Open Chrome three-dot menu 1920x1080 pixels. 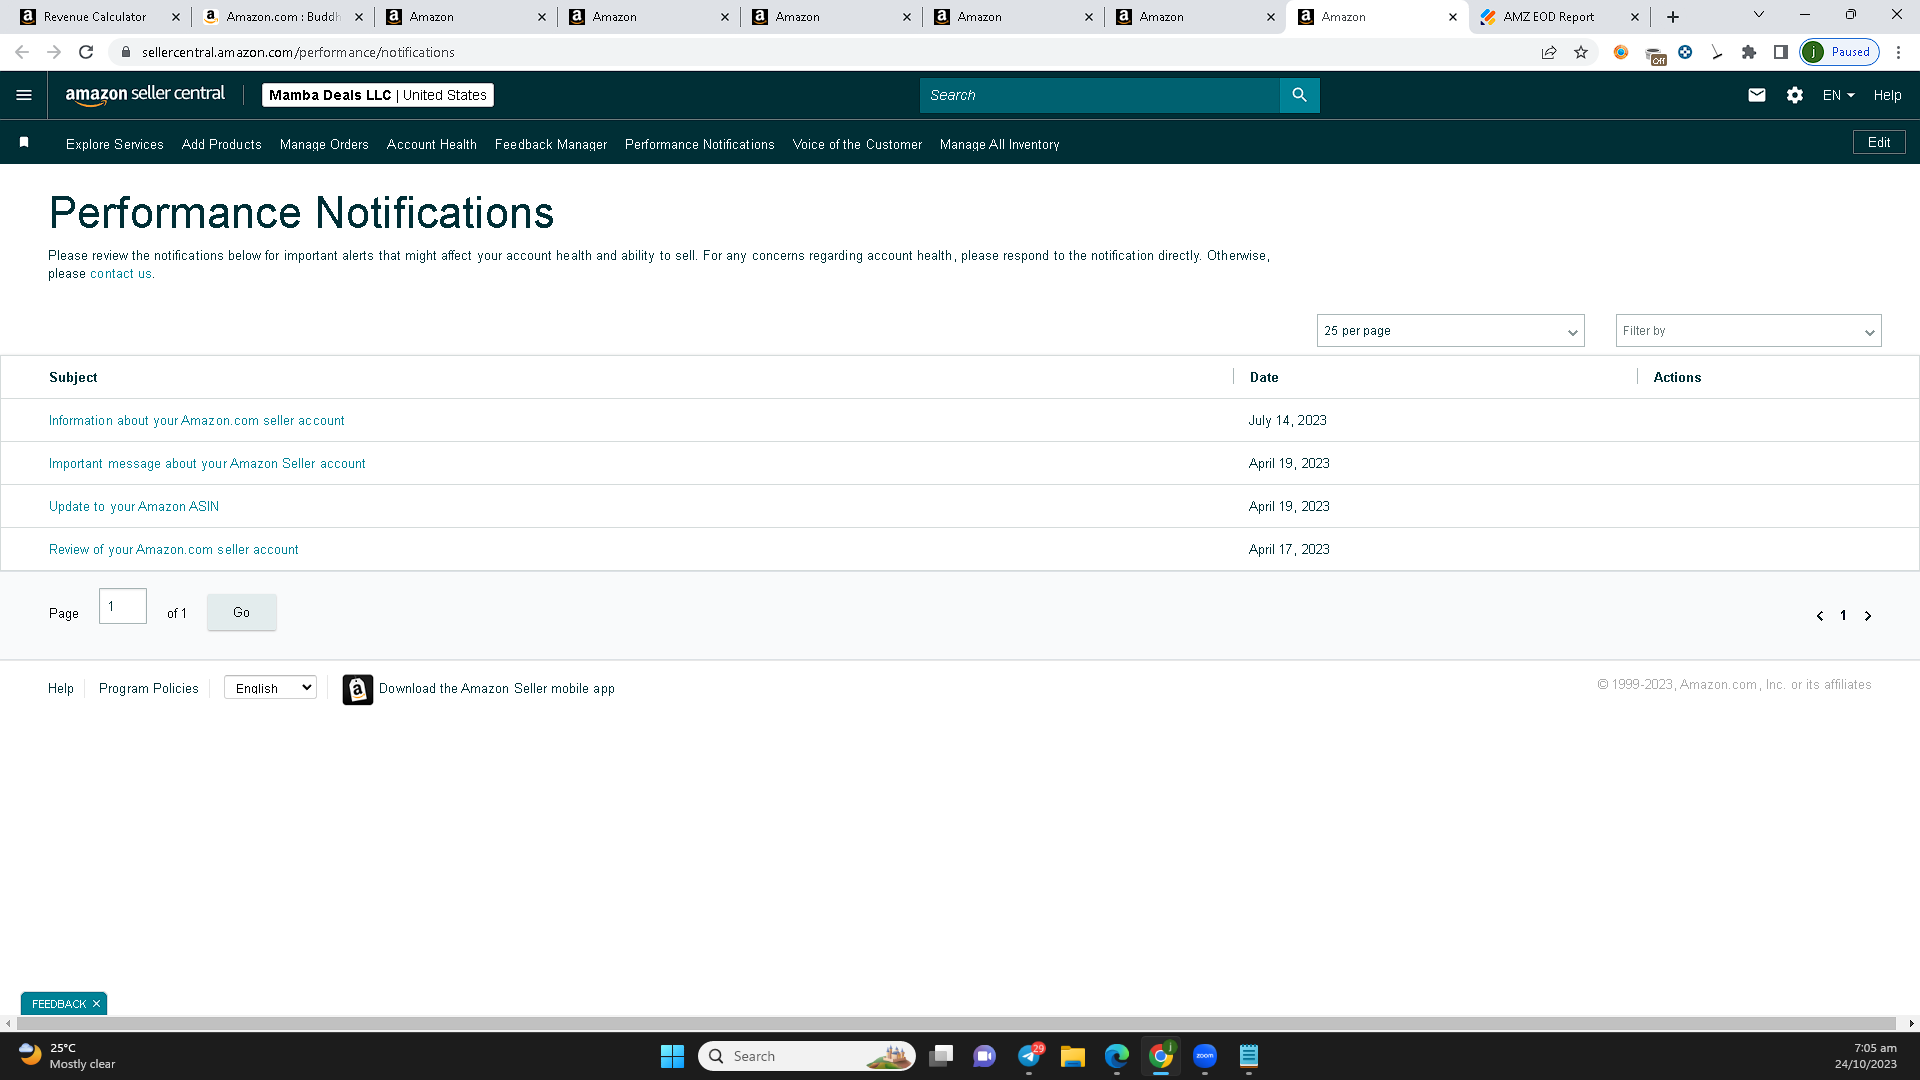tap(1899, 52)
